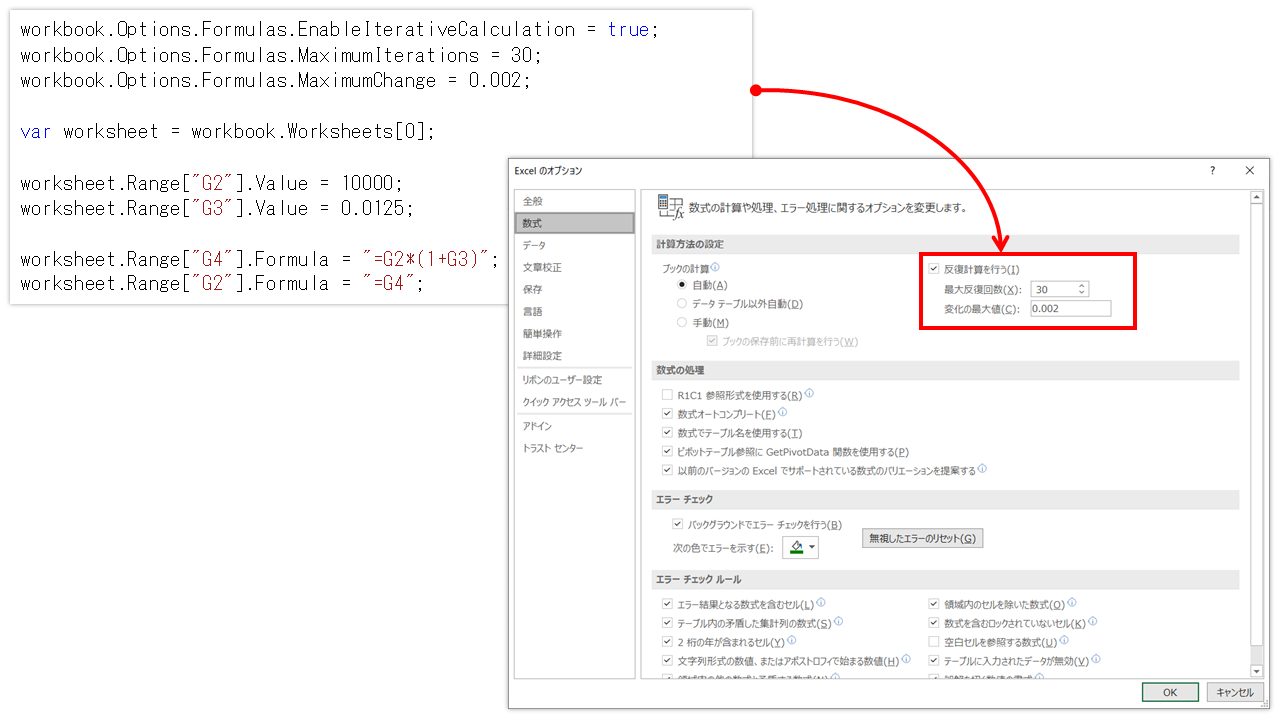Click info icon next to 領域内のセルを除いた数式
The height and width of the screenshot is (720, 1280).
[x=1071, y=603]
